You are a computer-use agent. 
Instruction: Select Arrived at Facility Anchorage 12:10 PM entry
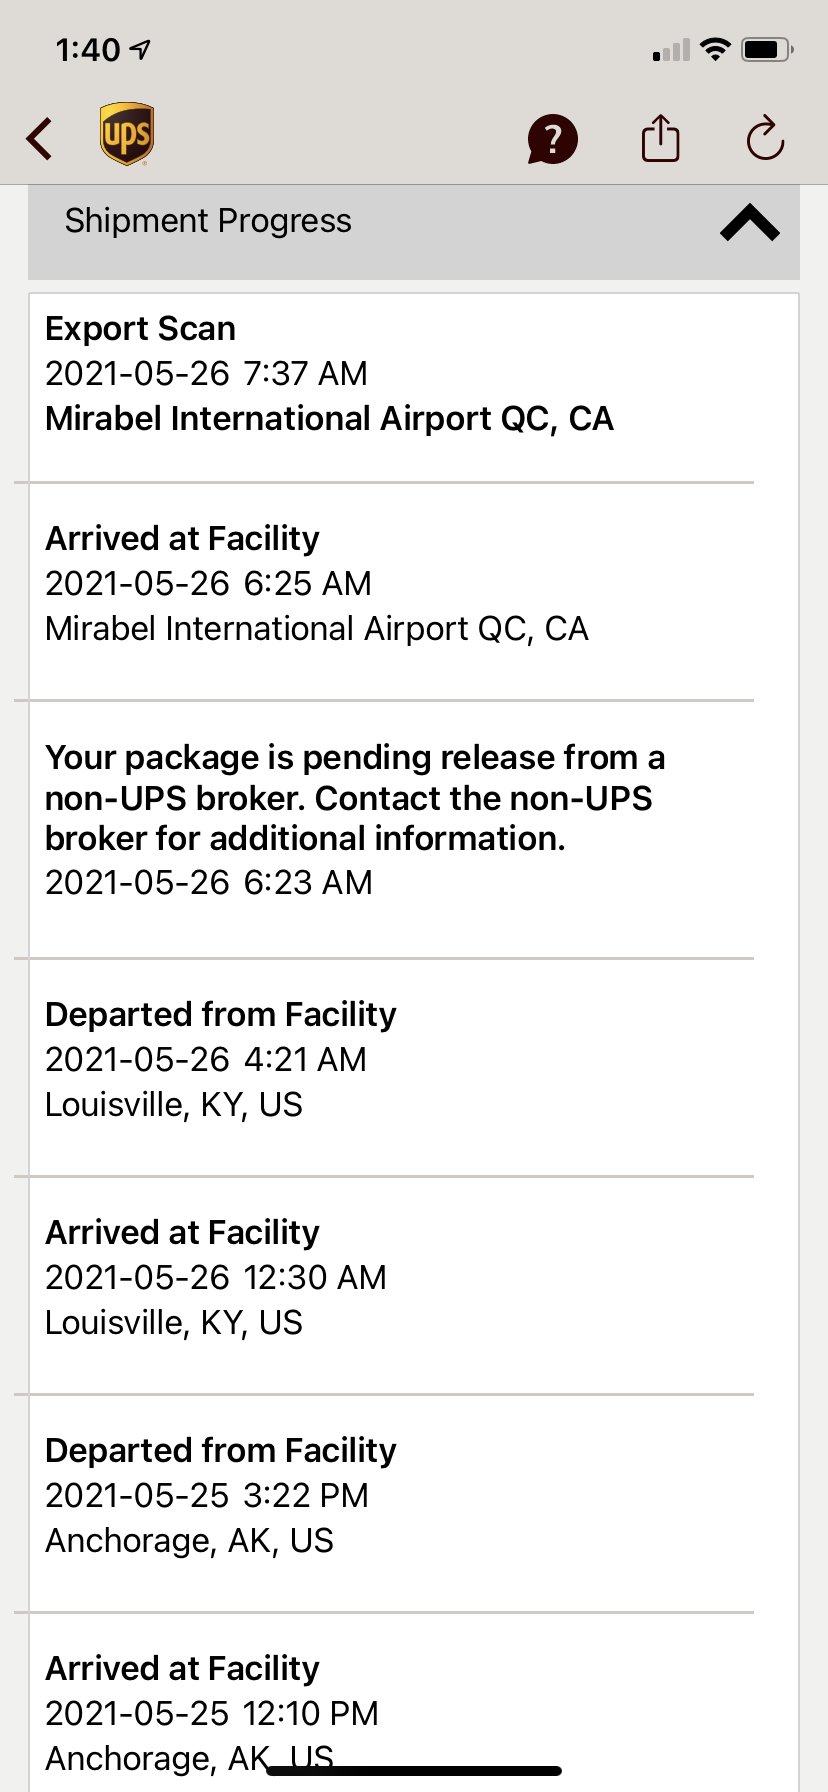pyautogui.click(x=391, y=1703)
